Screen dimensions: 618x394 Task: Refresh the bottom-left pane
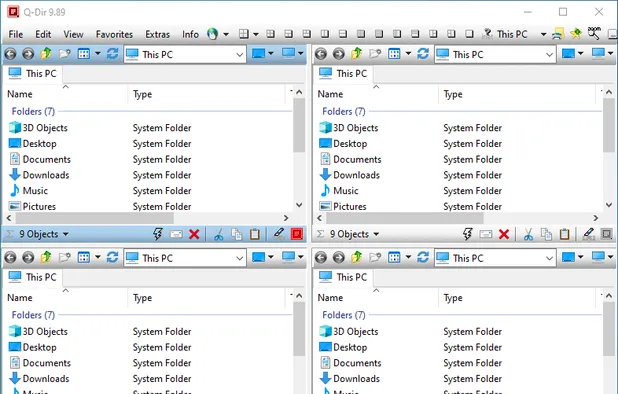coord(112,257)
